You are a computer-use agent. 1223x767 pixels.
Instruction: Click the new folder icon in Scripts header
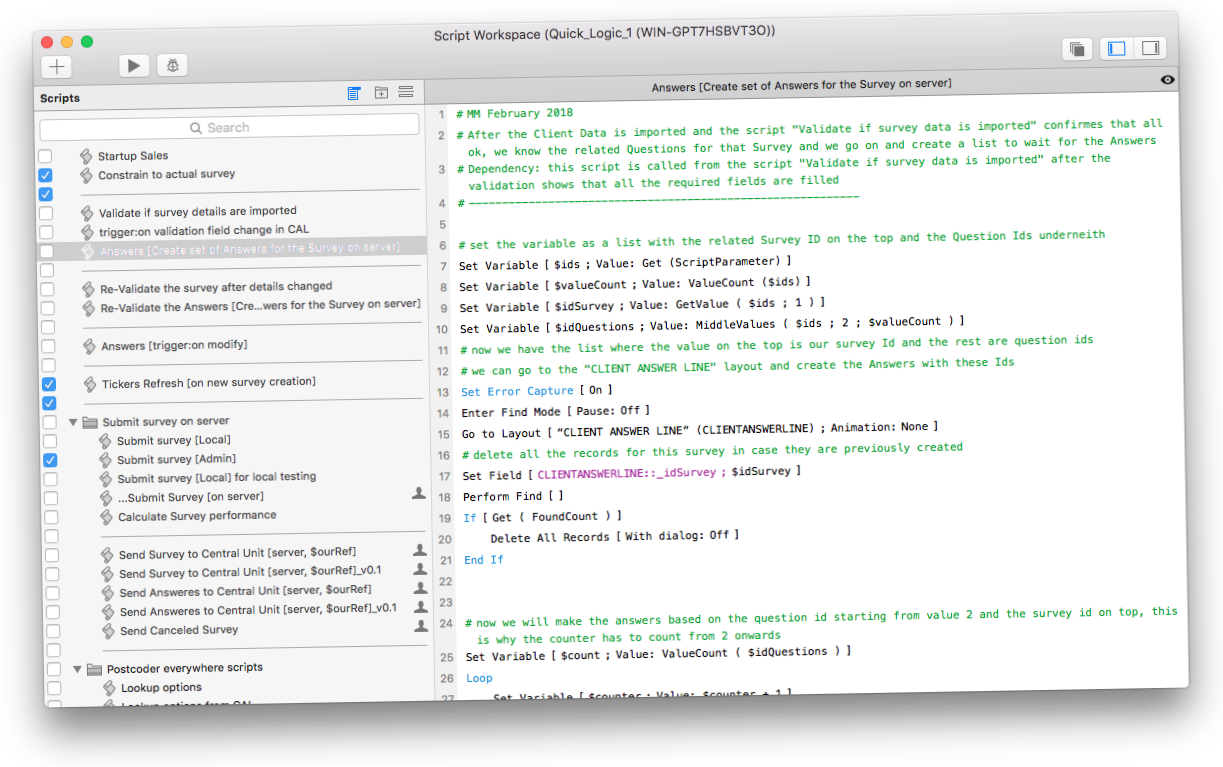point(381,93)
